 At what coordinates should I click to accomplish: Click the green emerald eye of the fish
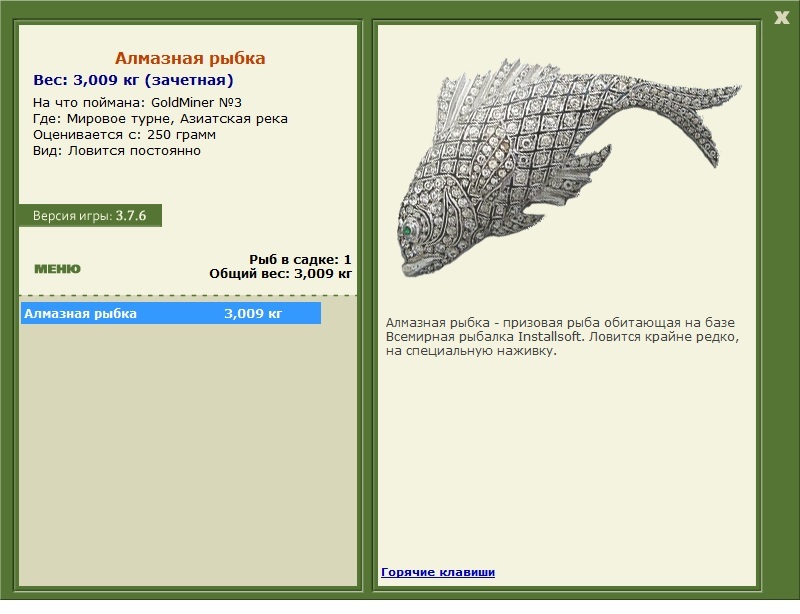point(408,231)
